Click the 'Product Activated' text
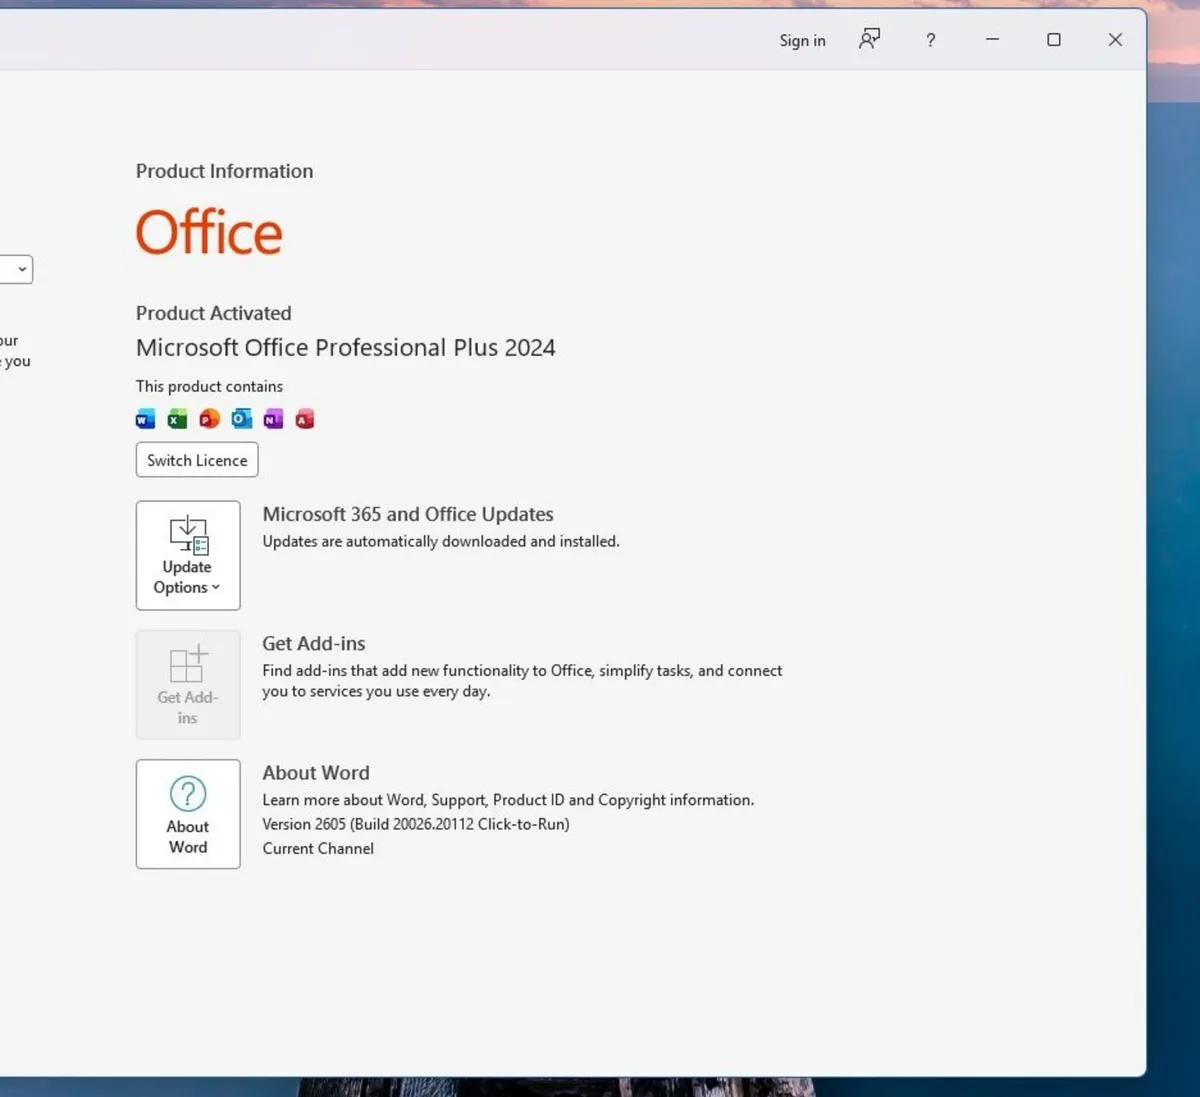Screen dimensions: 1200x1097 (x=214, y=313)
